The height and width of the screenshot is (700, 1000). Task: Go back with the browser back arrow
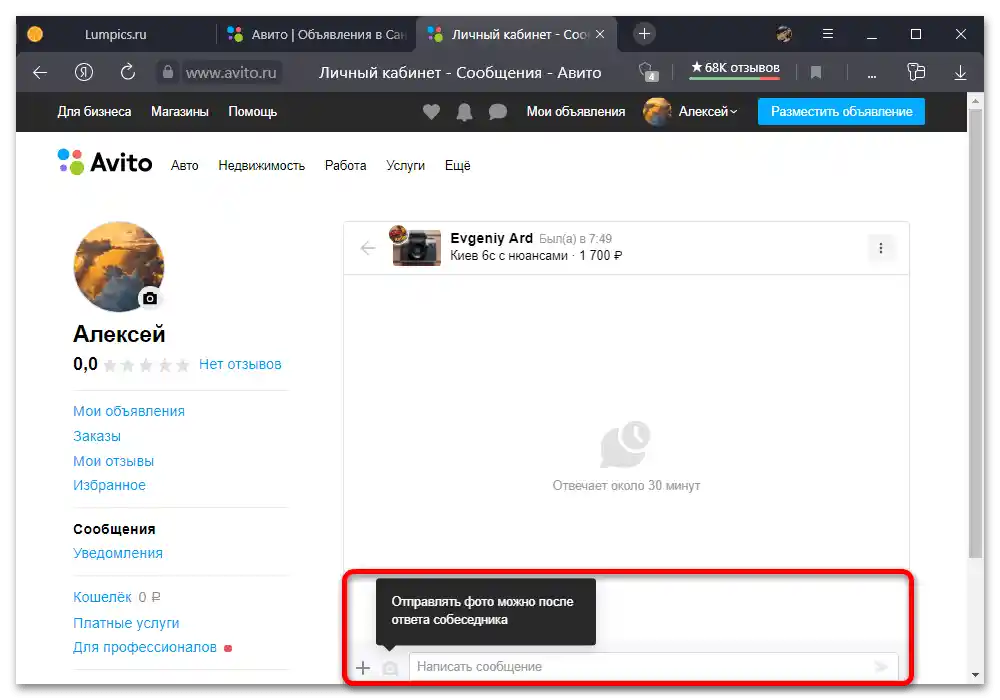click(x=40, y=73)
